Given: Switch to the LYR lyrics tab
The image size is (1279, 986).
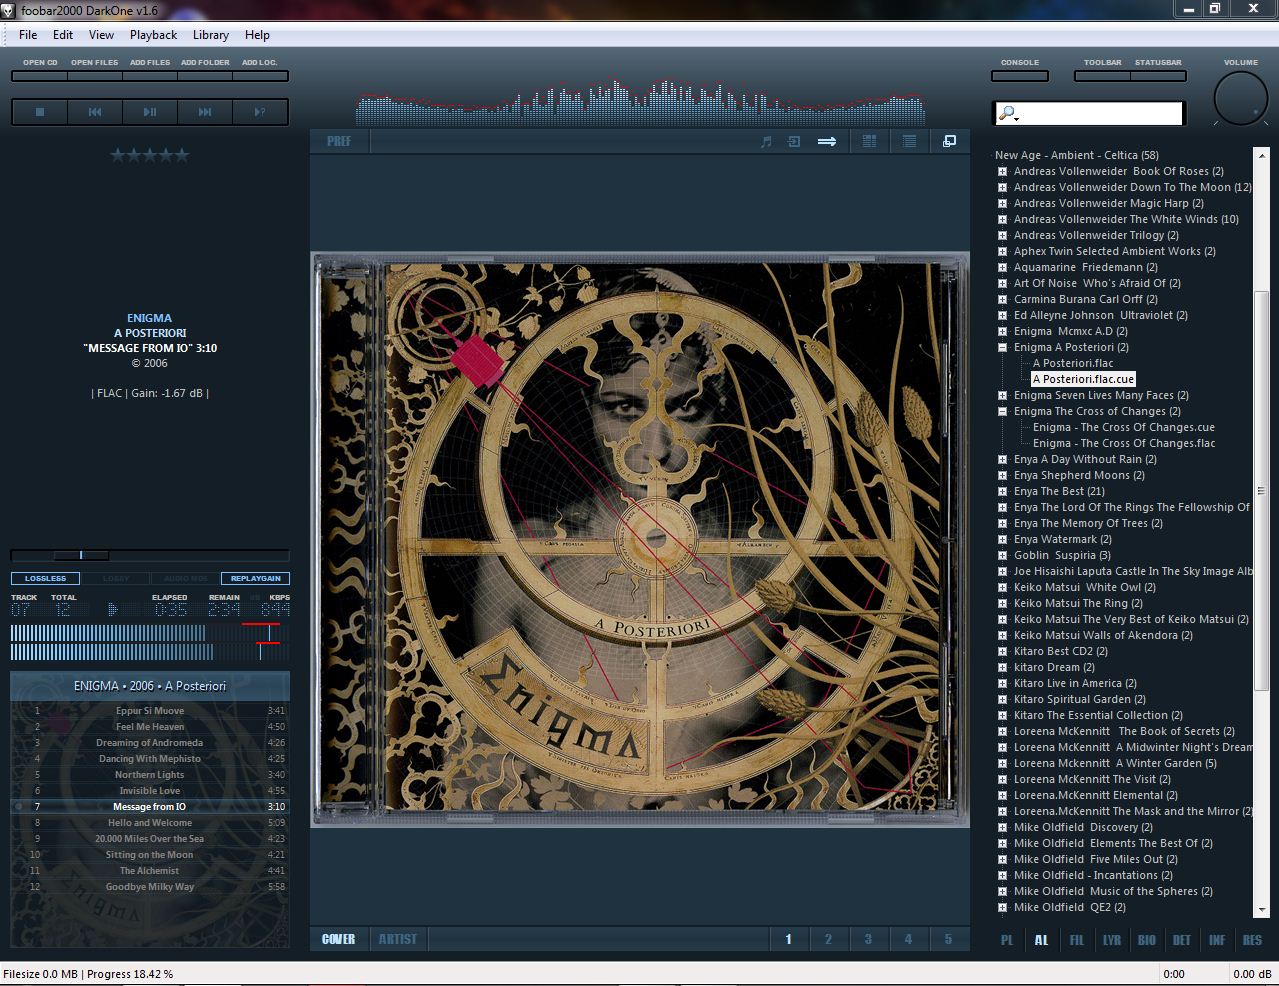Looking at the screenshot, I should [1112, 940].
